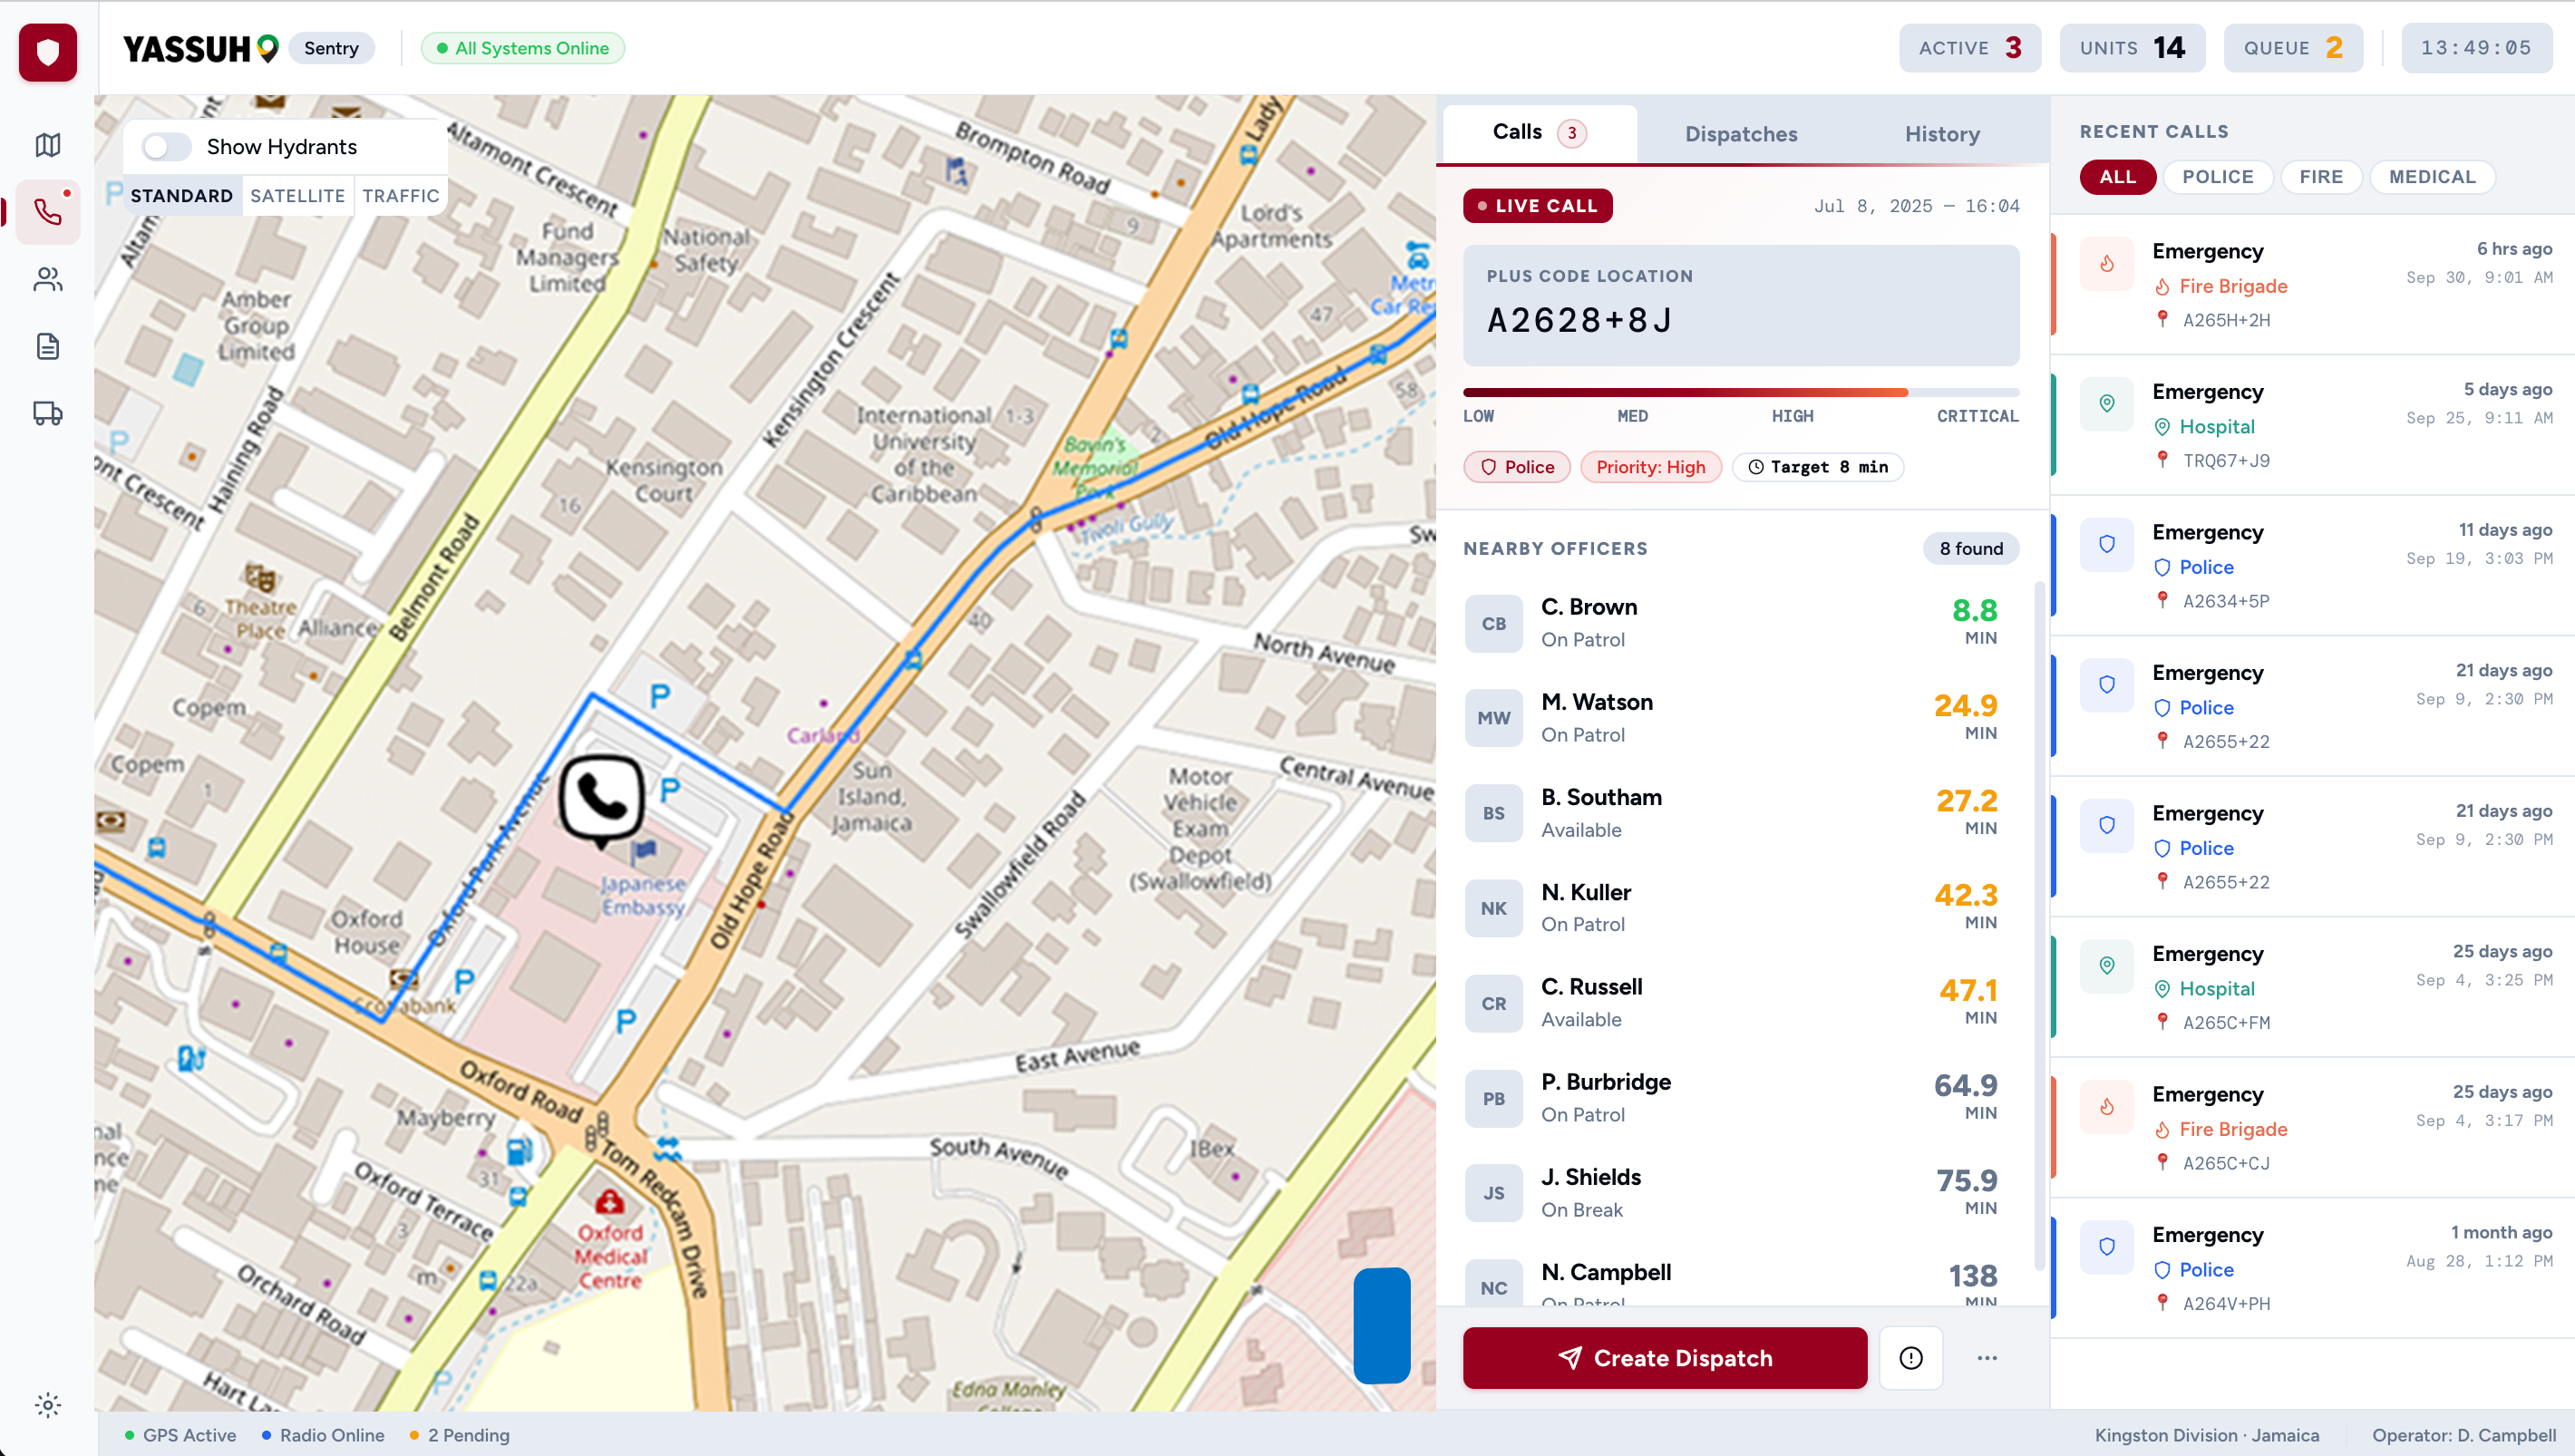Open the vehicles truck icon in sidebar
The width and height of the screenshot is (2575, 1456).
[47, 413]
